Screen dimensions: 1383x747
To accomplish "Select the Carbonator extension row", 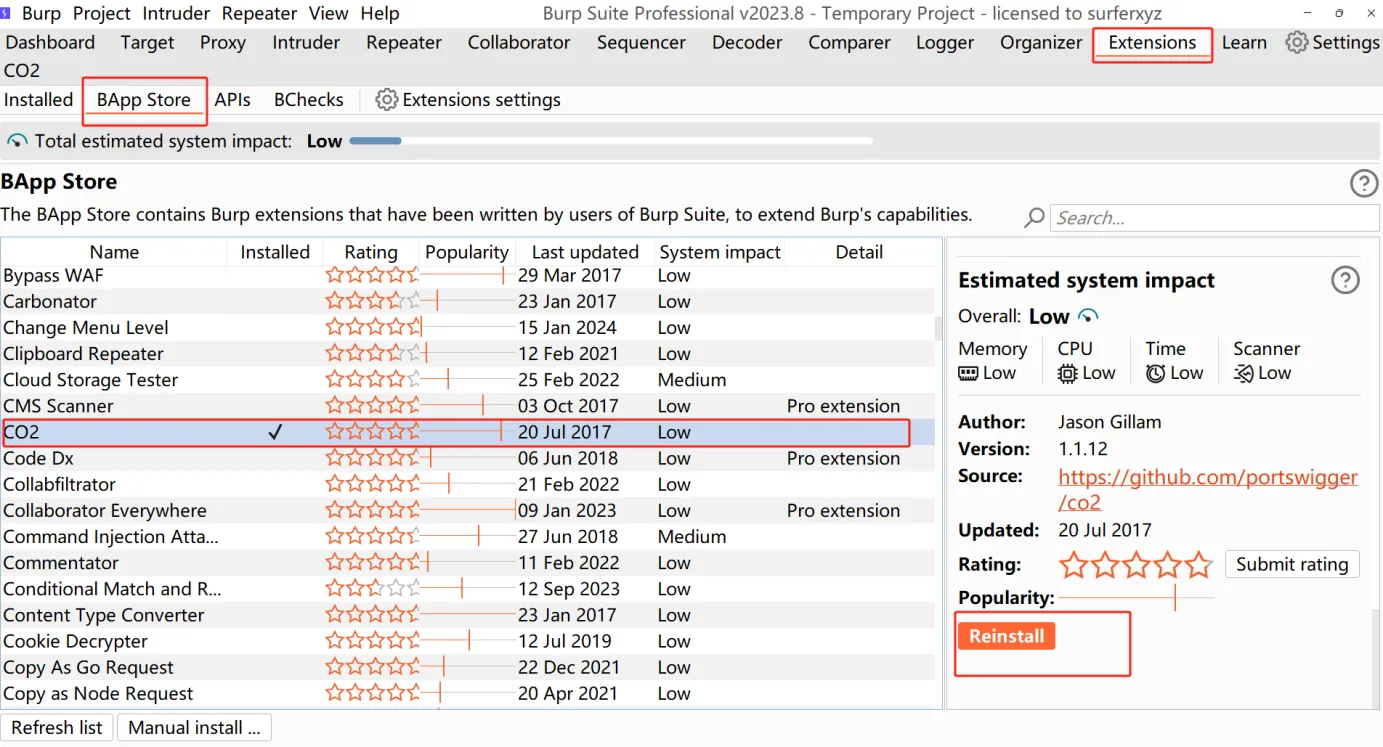I will click(x=467, y=301).
